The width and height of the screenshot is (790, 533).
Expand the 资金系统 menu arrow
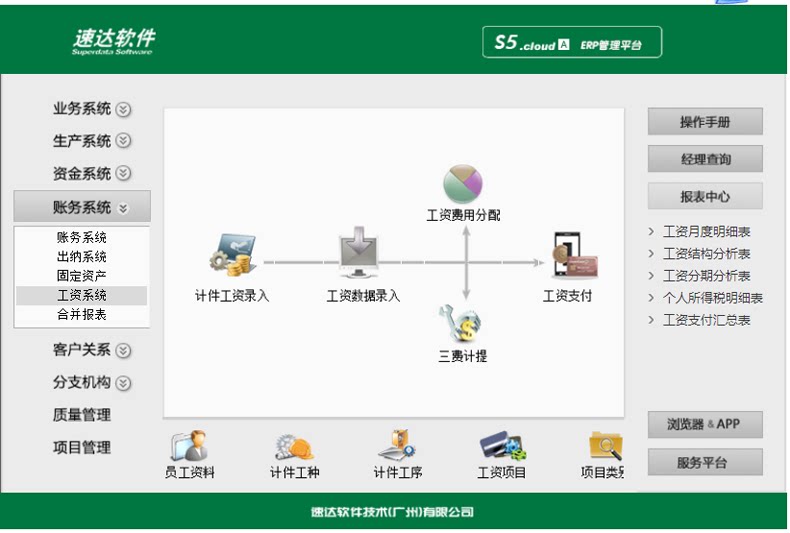pos(123,173)
